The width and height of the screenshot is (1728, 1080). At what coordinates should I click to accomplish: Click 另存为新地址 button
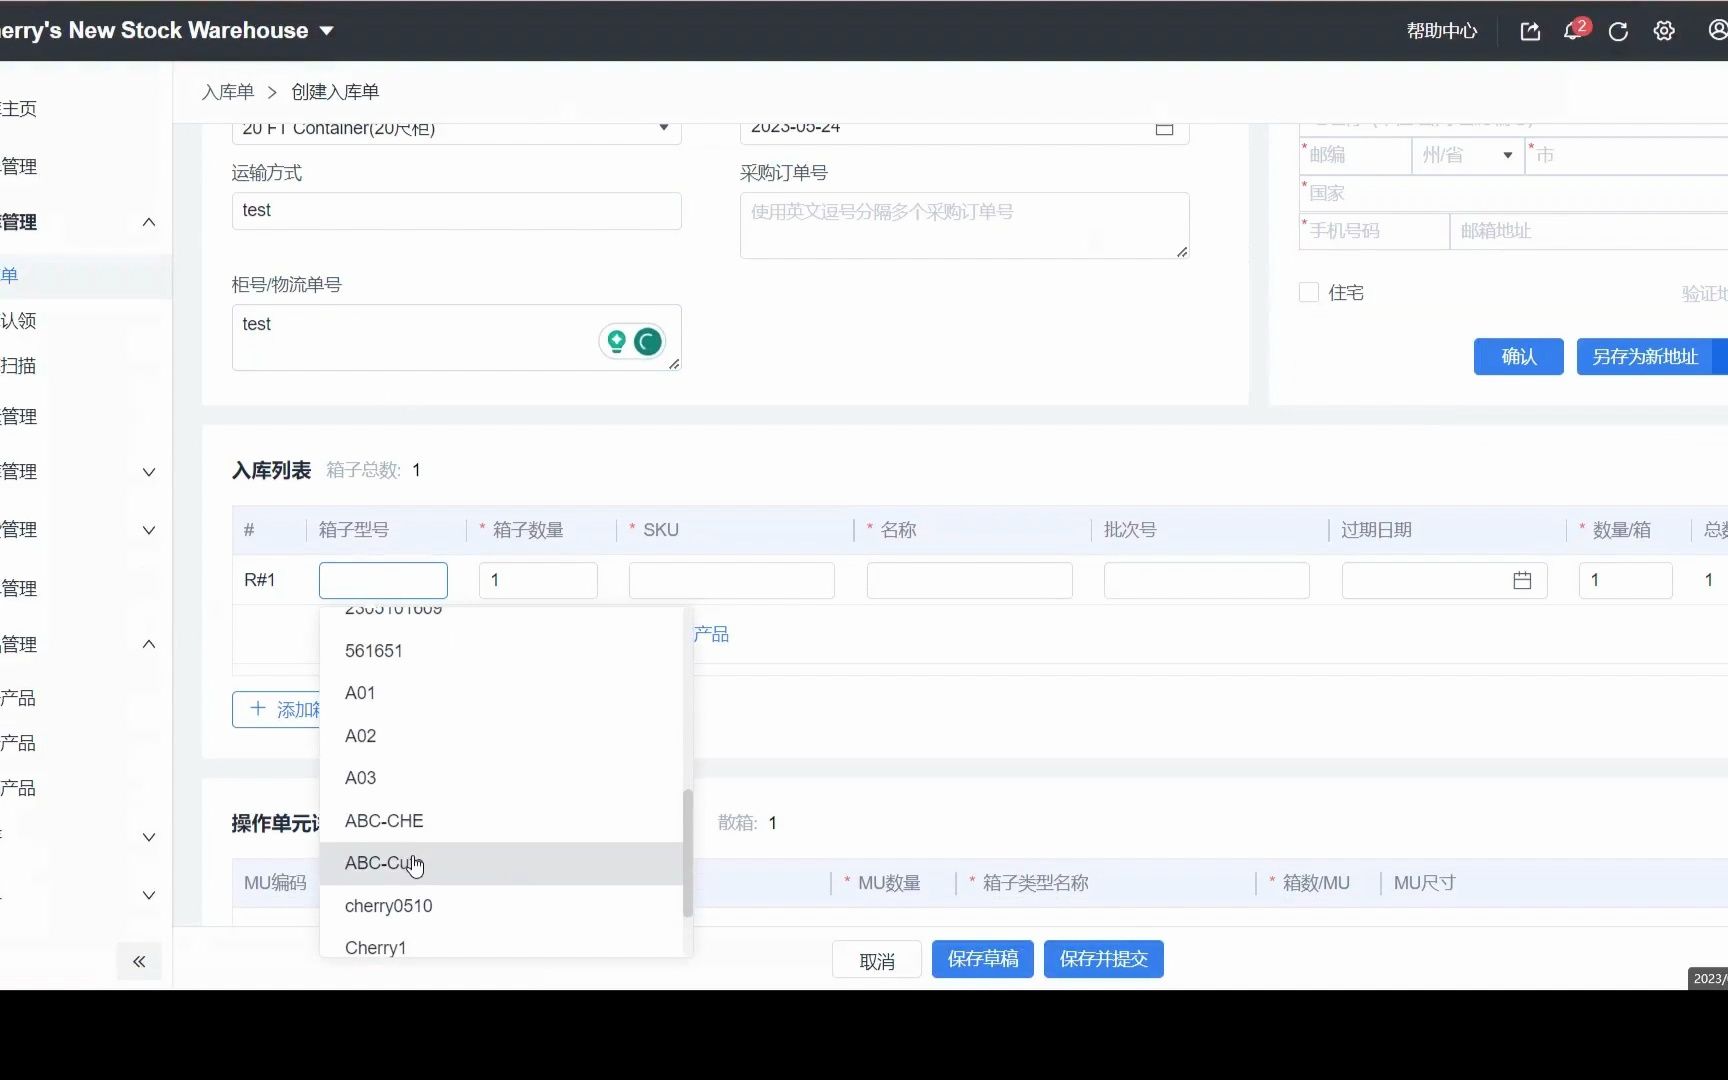pos(1645,357)
